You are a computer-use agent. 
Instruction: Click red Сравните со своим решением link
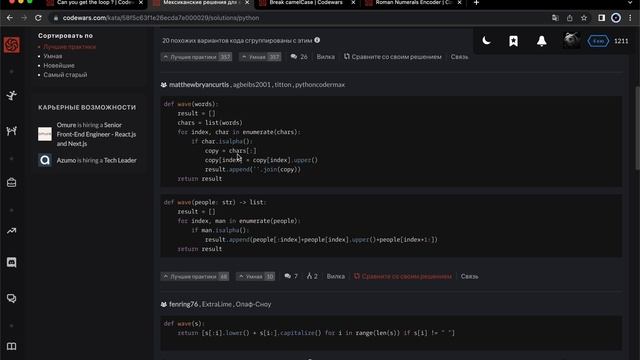pos(403,276)
